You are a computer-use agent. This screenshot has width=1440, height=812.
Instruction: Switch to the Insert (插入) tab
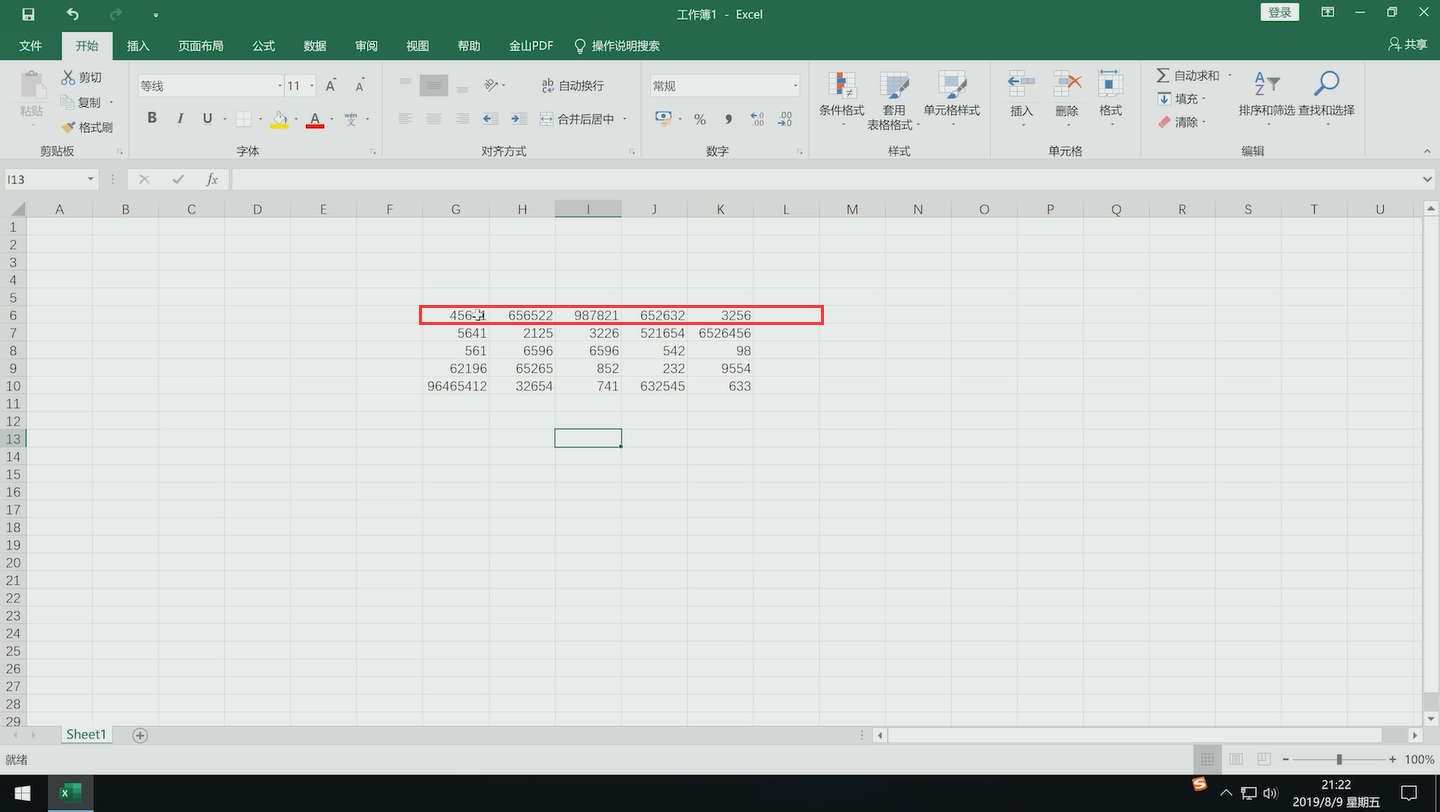click(x=138, y=46)
